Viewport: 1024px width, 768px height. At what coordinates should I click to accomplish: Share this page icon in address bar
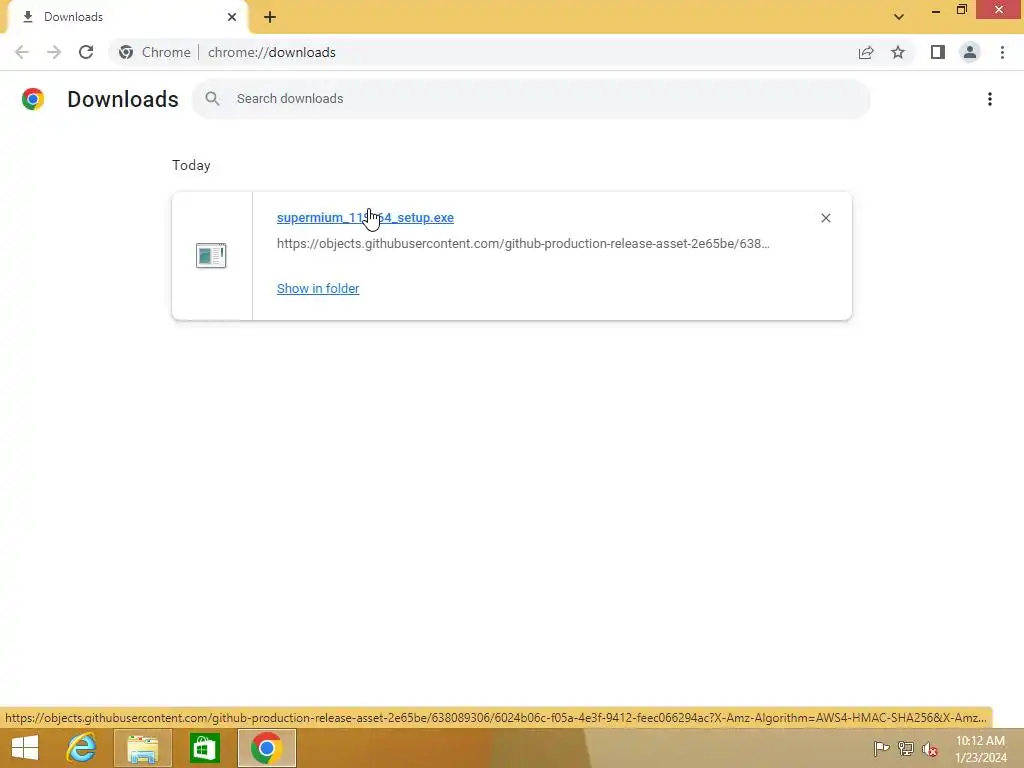(x=866, y=52)
